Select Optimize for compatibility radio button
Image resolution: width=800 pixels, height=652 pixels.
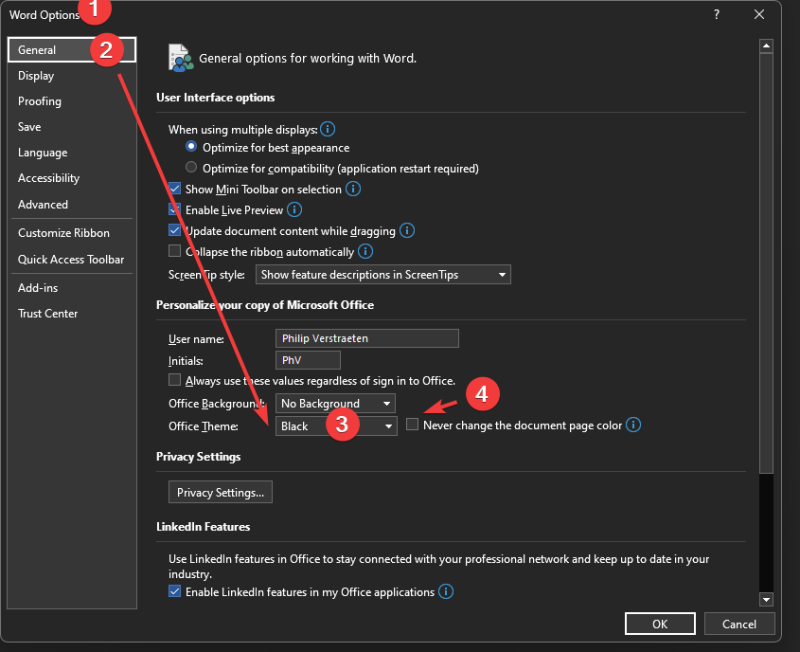coord(192,168)
